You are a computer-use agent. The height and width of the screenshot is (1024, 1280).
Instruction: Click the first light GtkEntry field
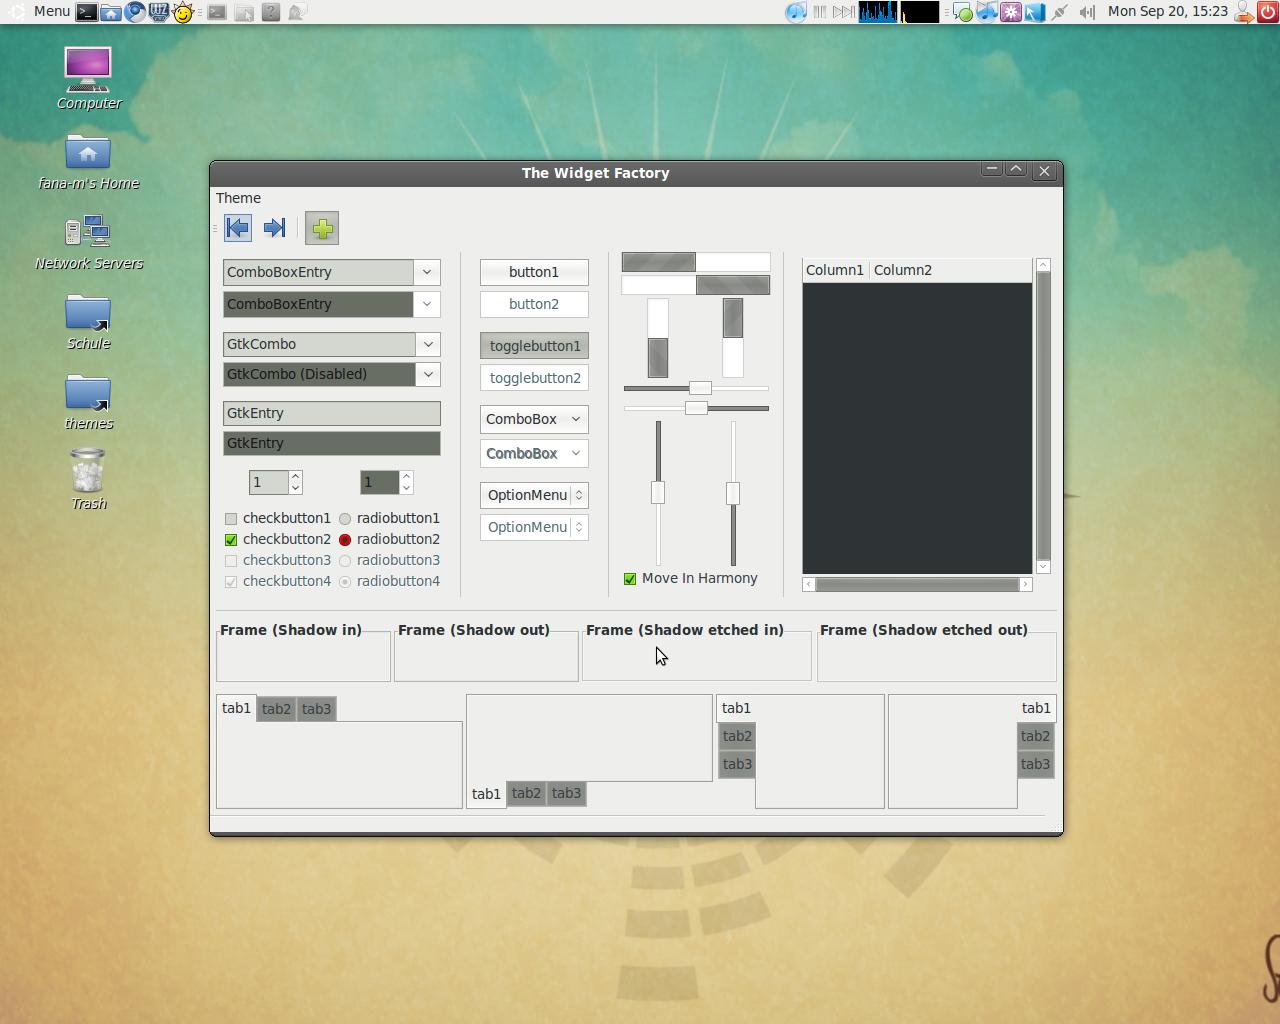[331, 413]
